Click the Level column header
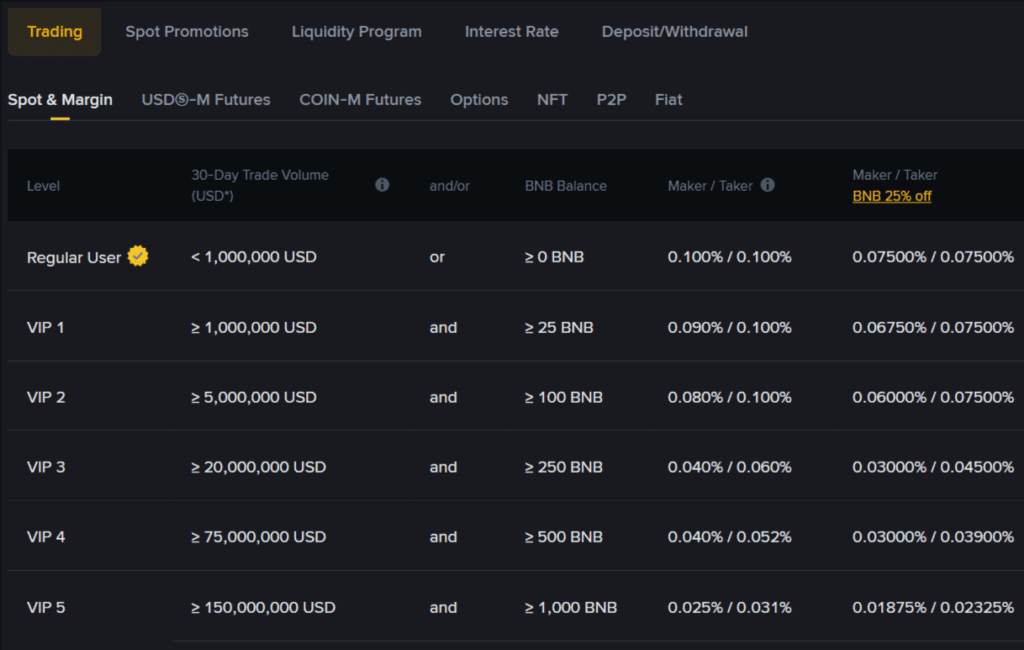Image resolution: width=1024 pixels, height=650 pixels. tap(43, 185)
